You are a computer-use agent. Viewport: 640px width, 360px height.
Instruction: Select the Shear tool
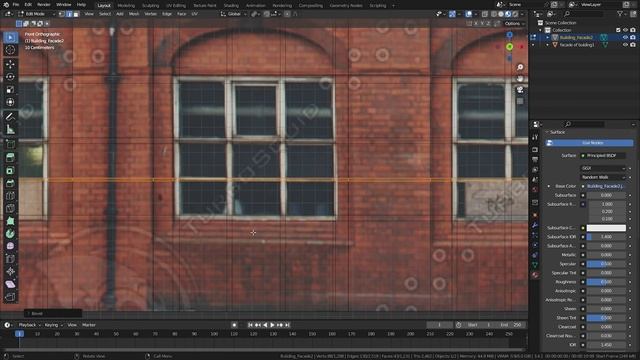(10, 284)
